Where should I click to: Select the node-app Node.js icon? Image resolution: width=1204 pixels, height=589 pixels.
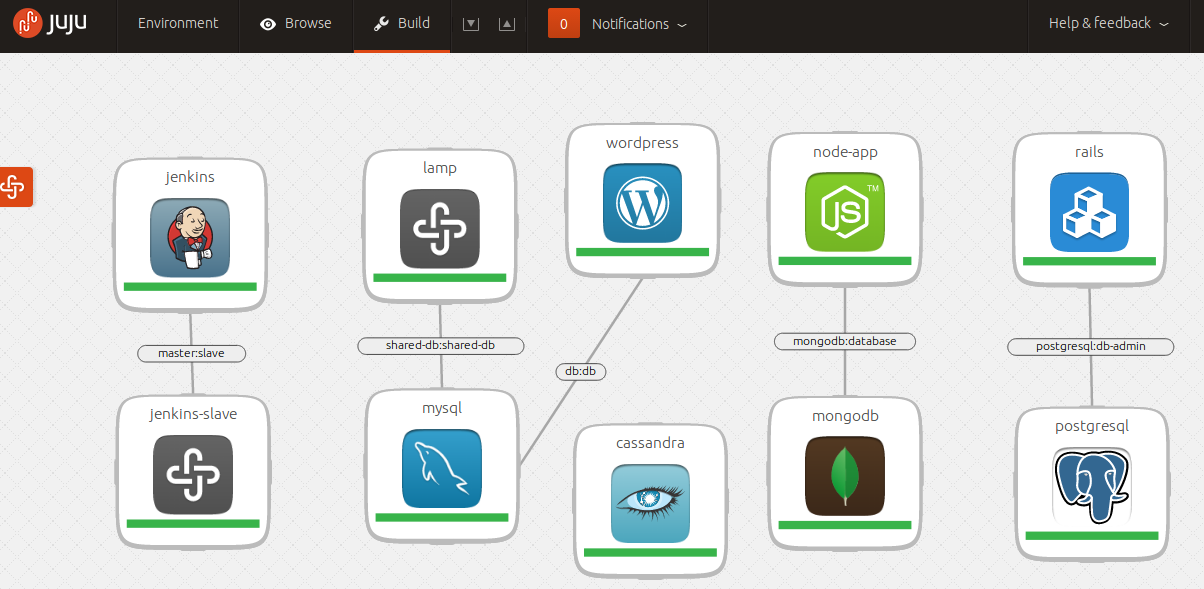coord(845,212)
